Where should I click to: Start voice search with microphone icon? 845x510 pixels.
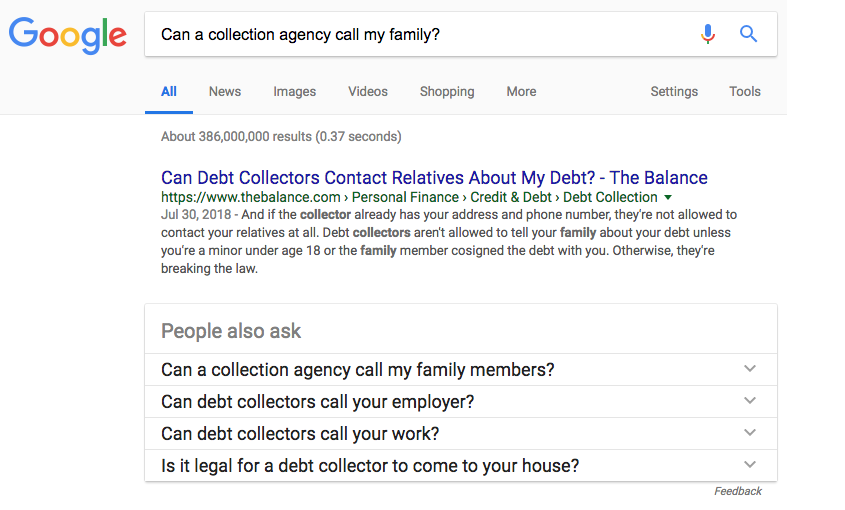pos(708,34)
